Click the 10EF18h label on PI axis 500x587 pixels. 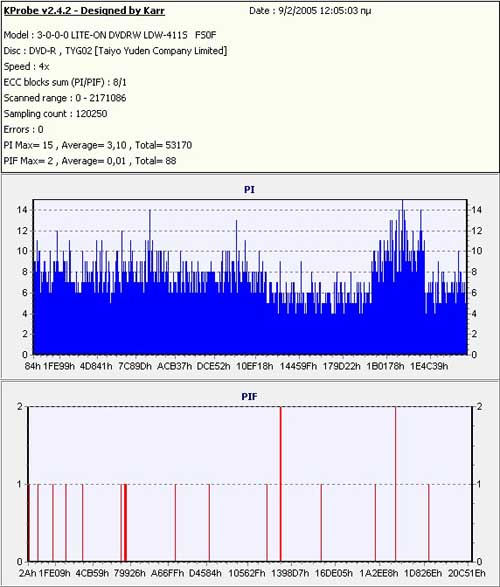tap(254, 366)
